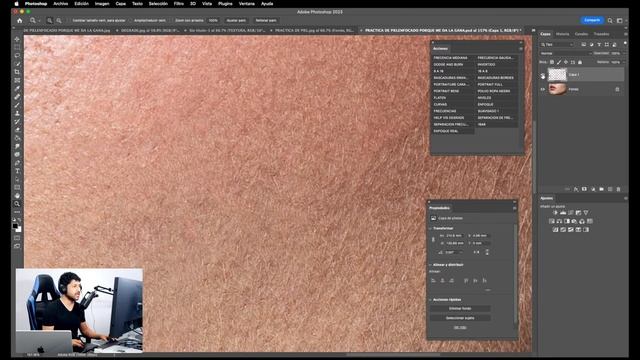Screen dimensions: 640x360
Task: Click the zoom in magnifier in options bar
Action: tap(49, 20)
